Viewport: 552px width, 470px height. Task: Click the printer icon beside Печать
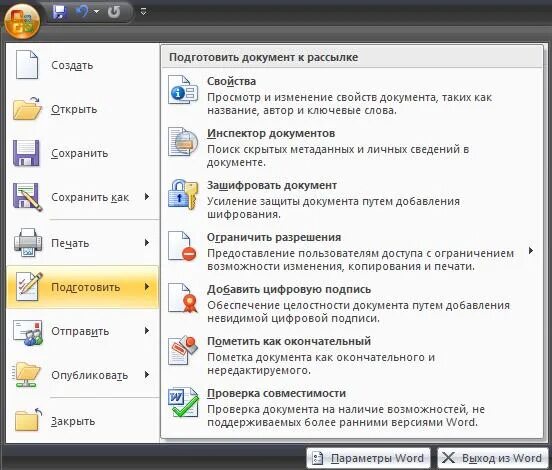point(28,243)
